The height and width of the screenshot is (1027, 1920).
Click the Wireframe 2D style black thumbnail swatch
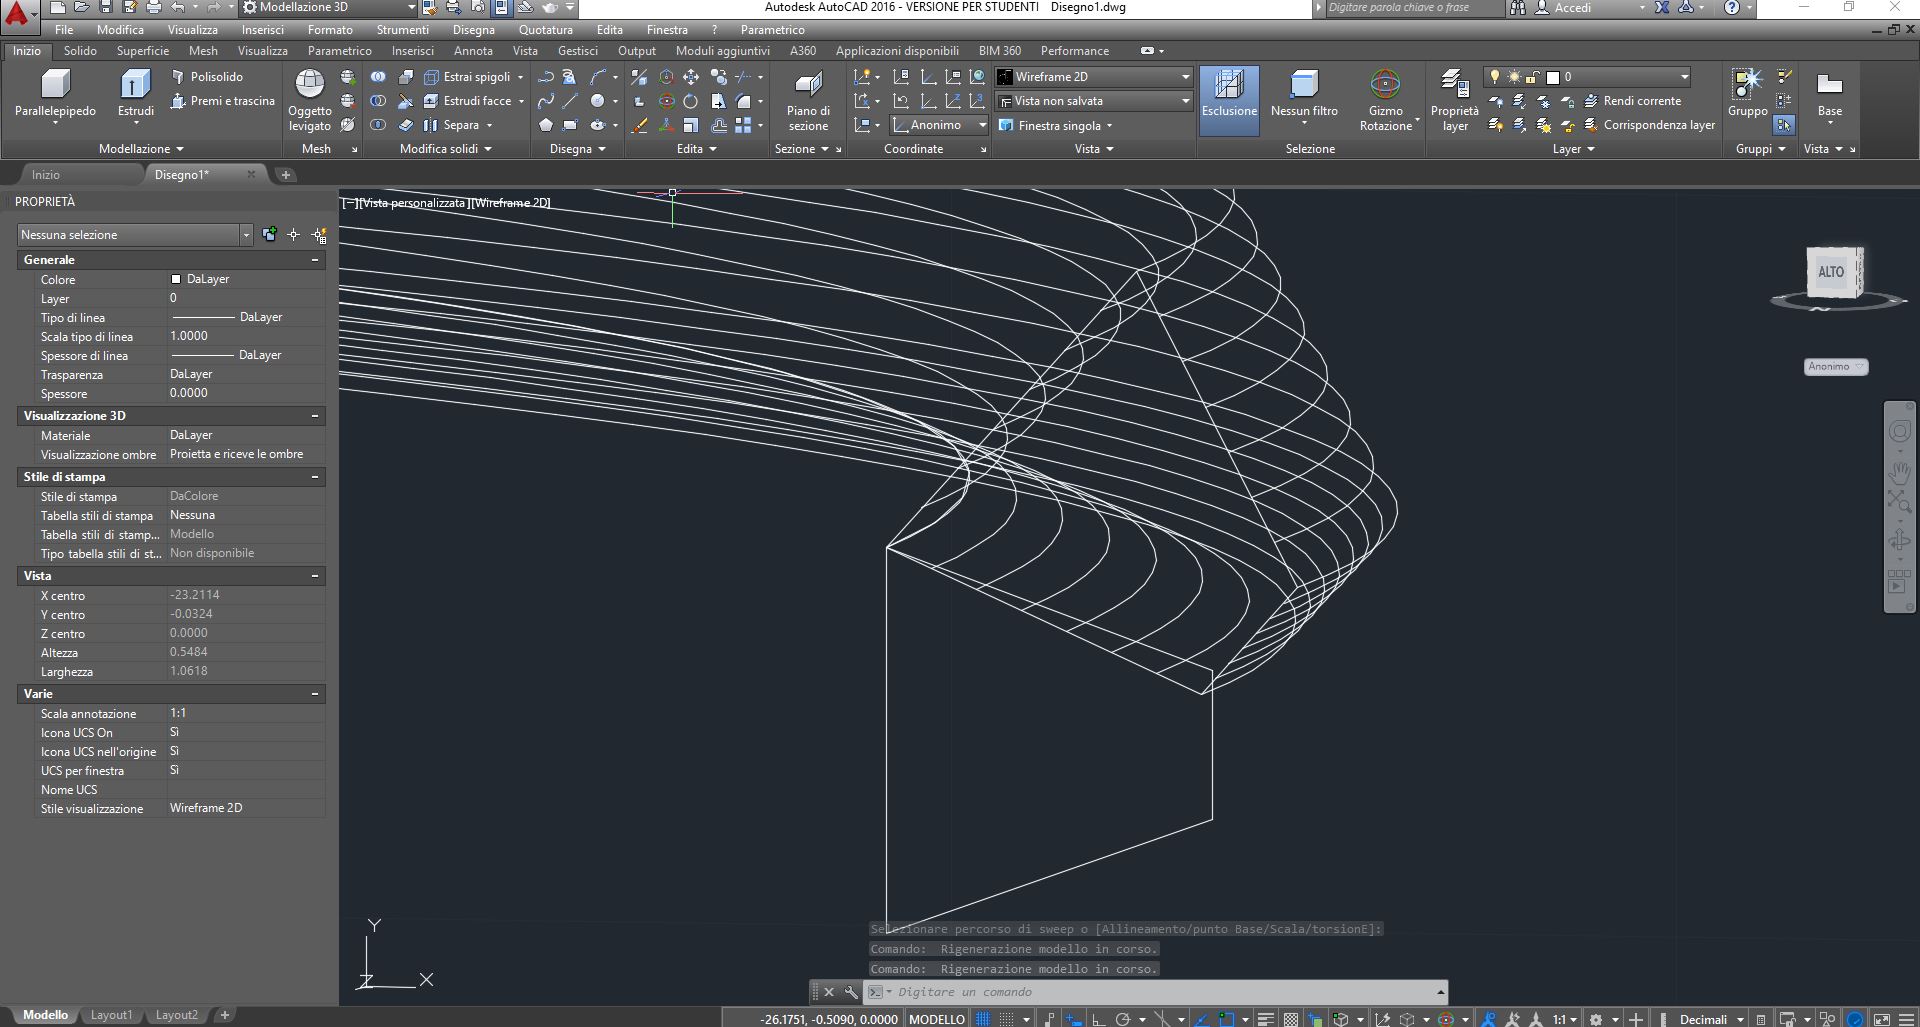click(x=1006, y=77)
